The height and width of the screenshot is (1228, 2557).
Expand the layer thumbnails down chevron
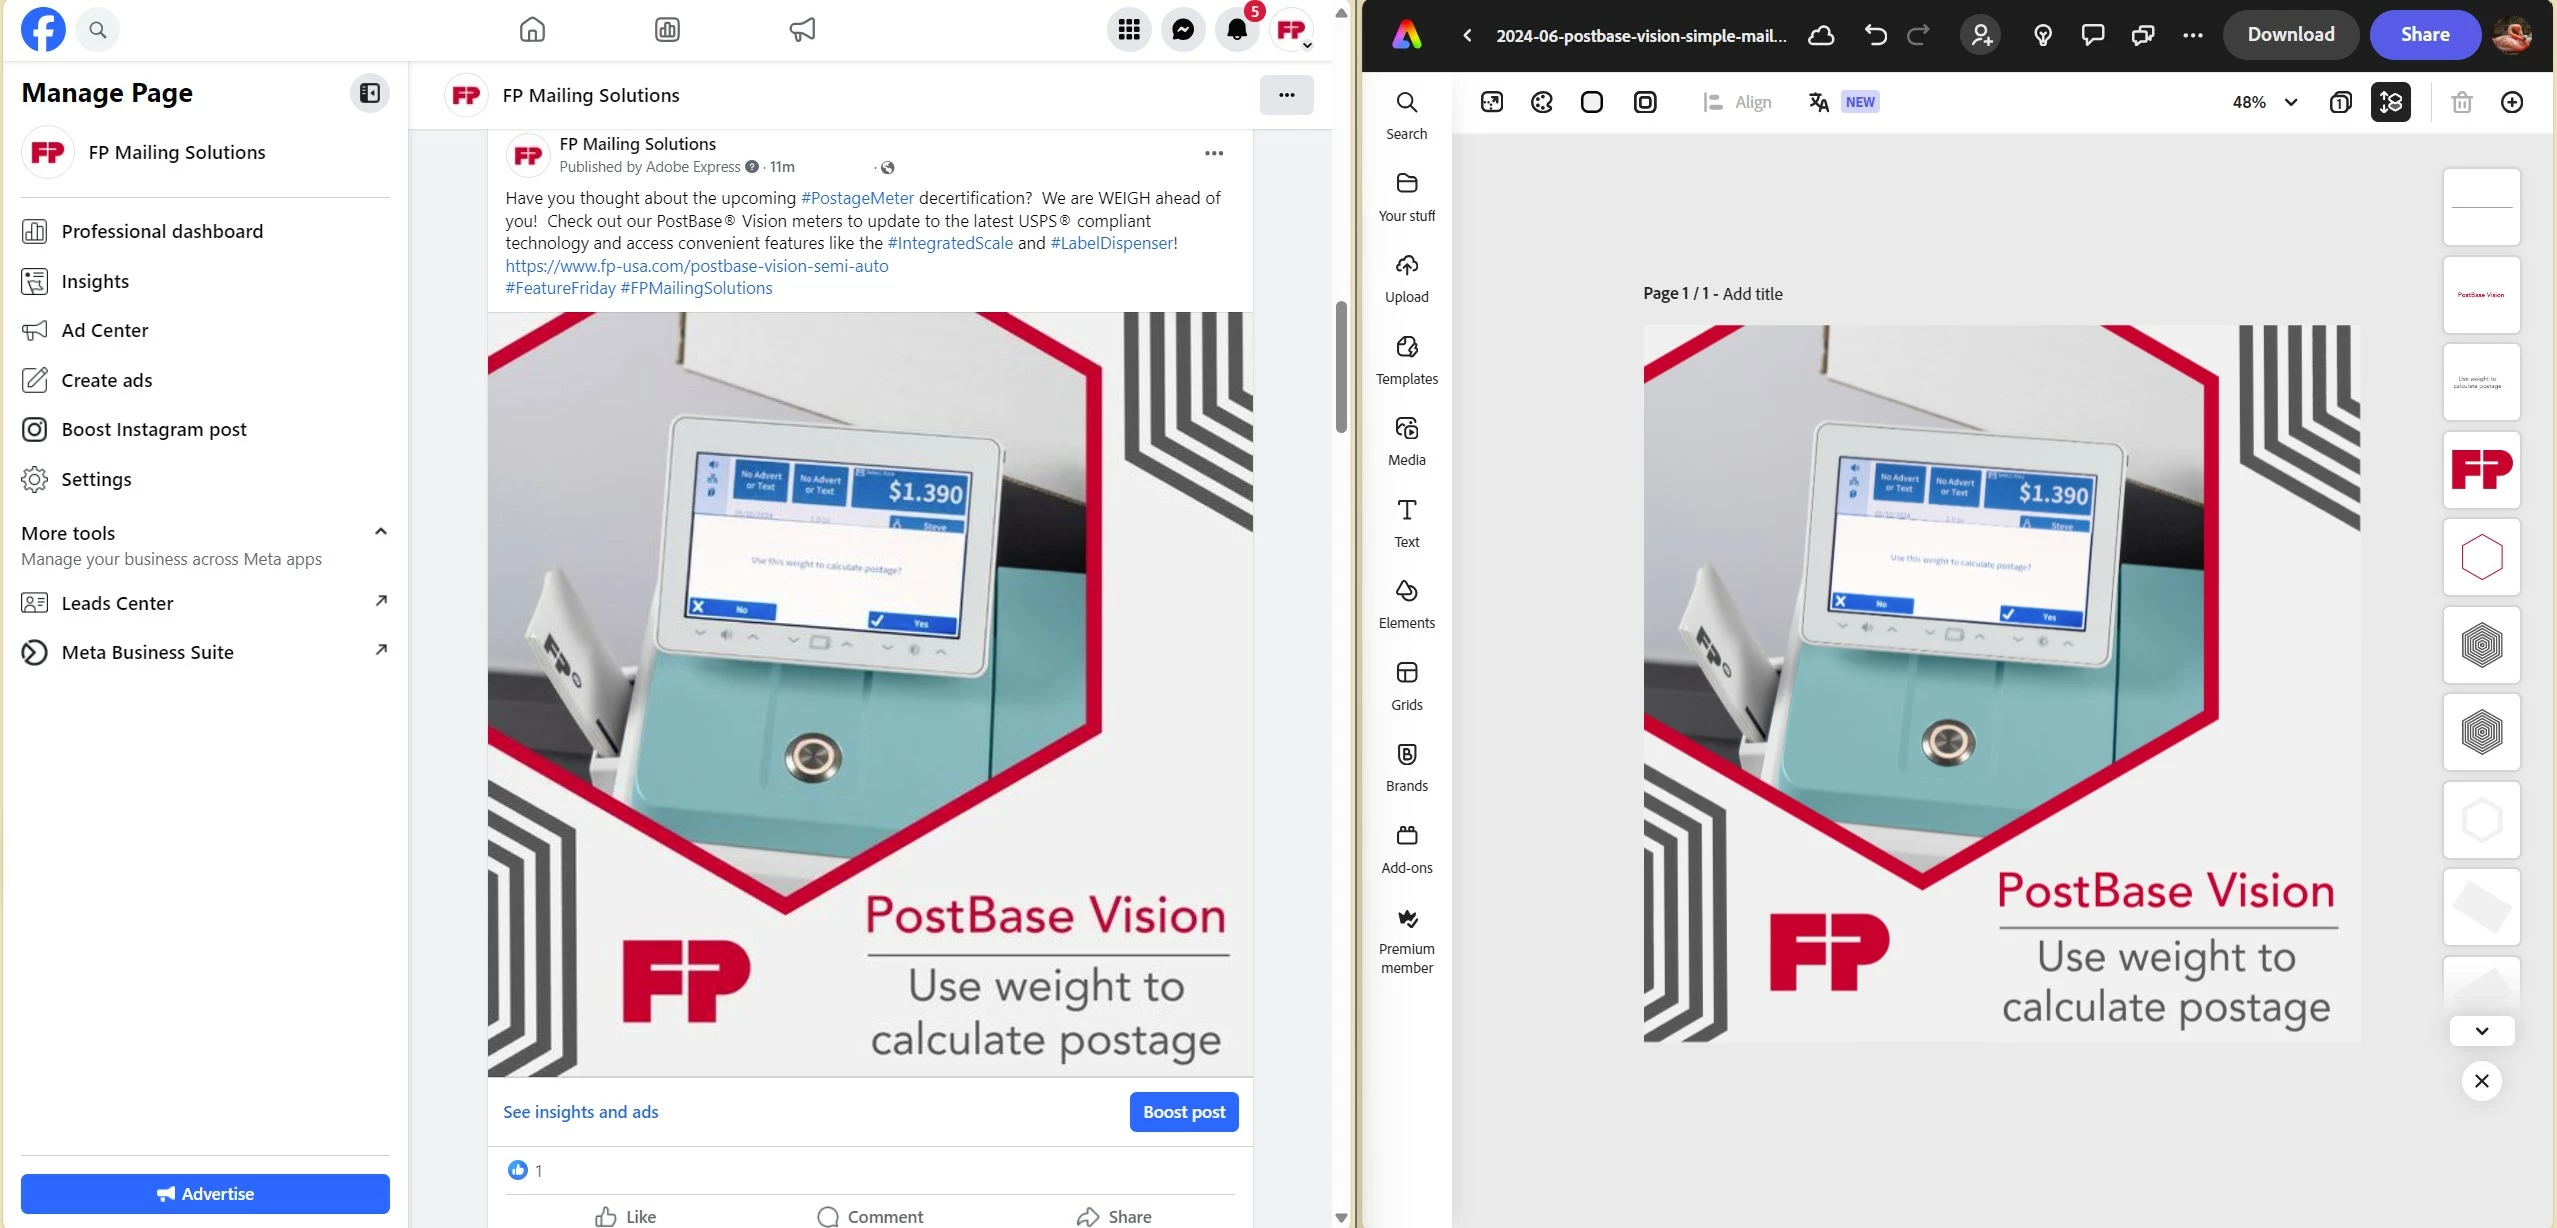pos(2481,1031)
